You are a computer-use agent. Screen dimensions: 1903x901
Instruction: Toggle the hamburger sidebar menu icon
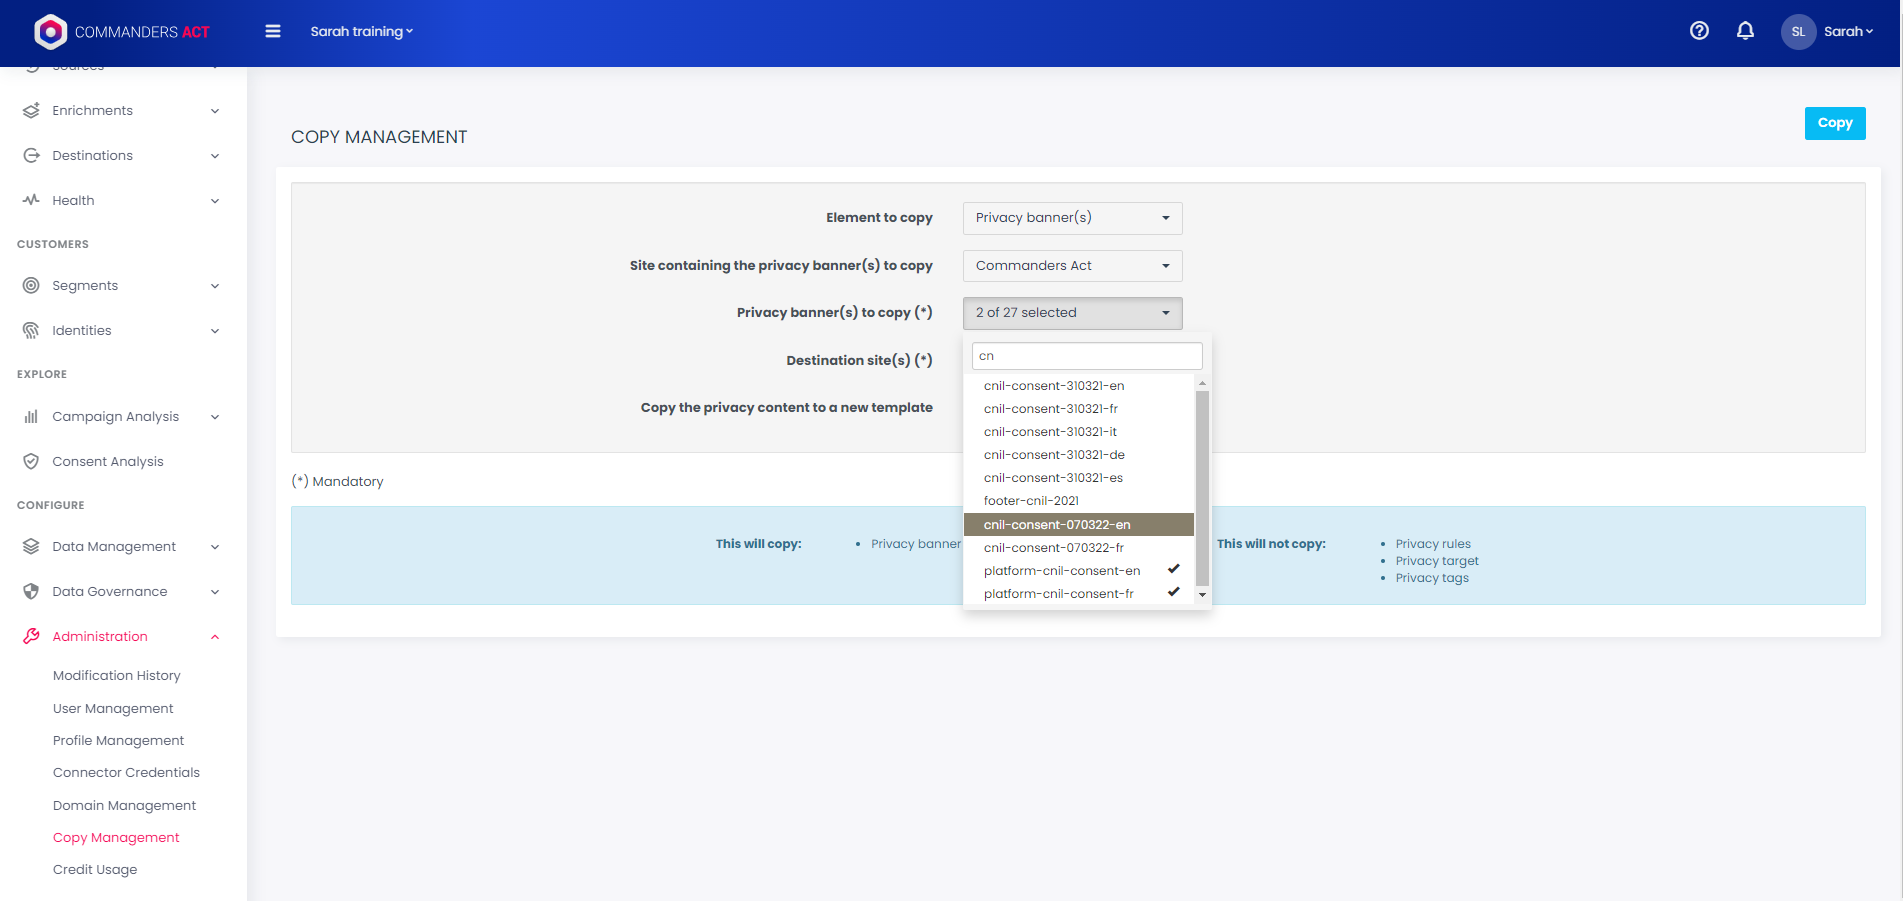pyautogui.click(x=272, y=31)
